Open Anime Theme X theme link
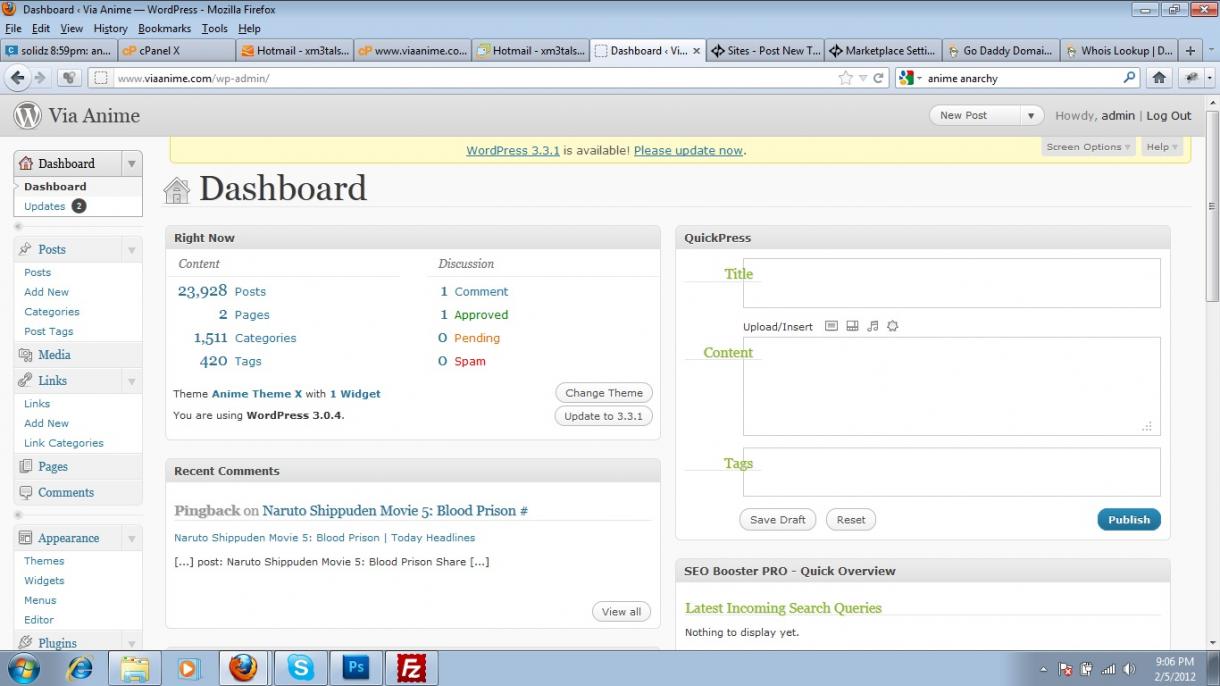This screenshot has height=686, width=1220. (x=257, y=394)
